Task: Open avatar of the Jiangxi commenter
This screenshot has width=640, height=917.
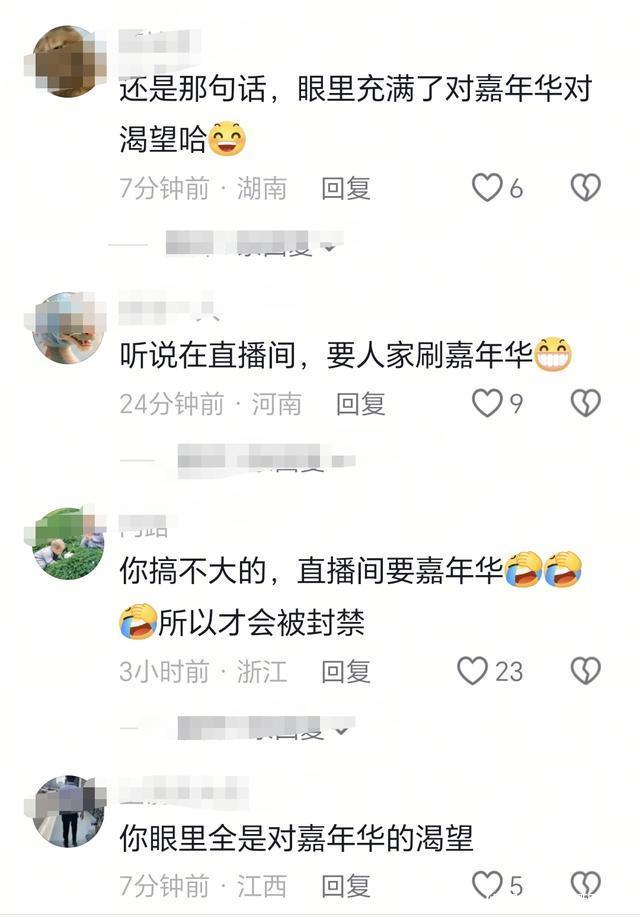Action: (67, 811)
